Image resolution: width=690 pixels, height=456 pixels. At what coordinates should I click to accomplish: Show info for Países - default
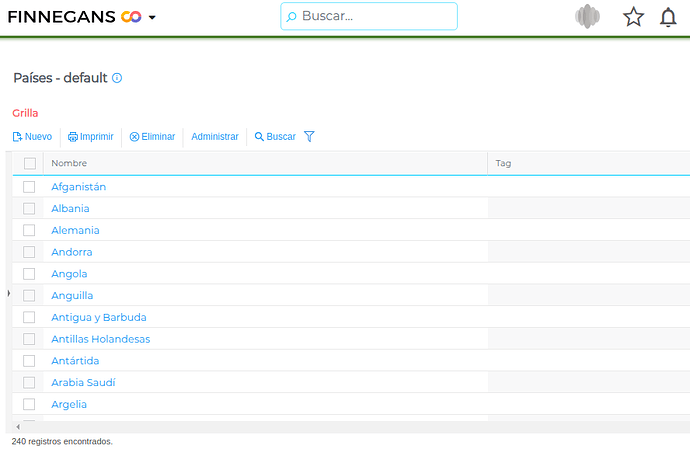coord(117,78)
